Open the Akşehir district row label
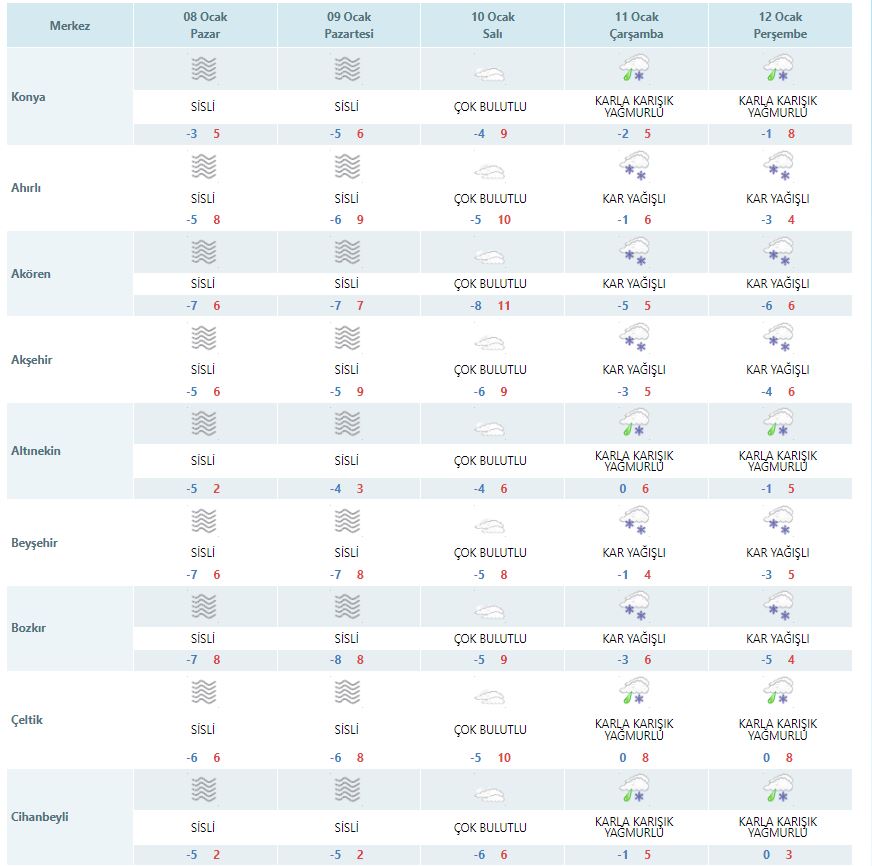This screenshot has height=866, width=872. [33, 360]
